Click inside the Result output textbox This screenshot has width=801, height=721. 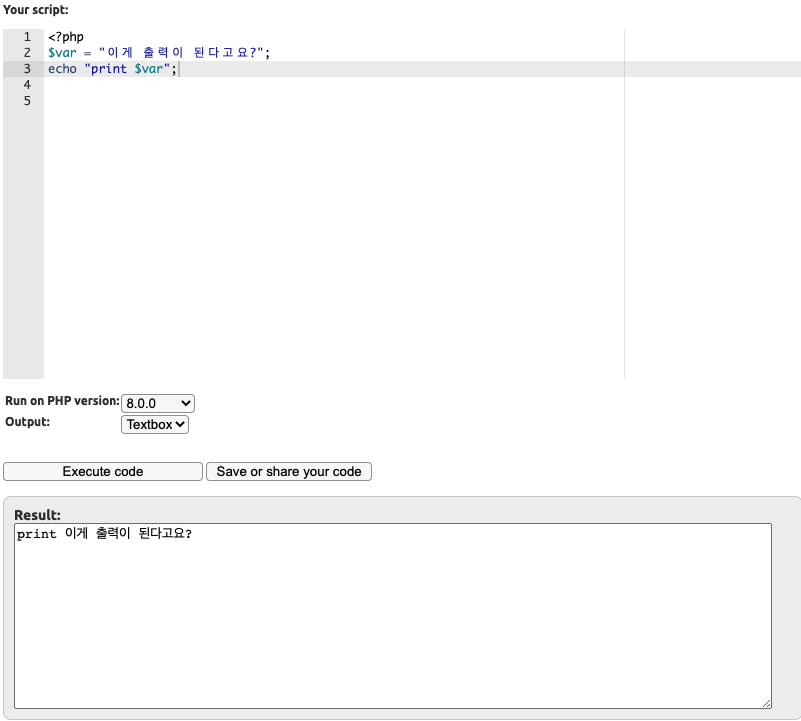(x=393, y=616)
